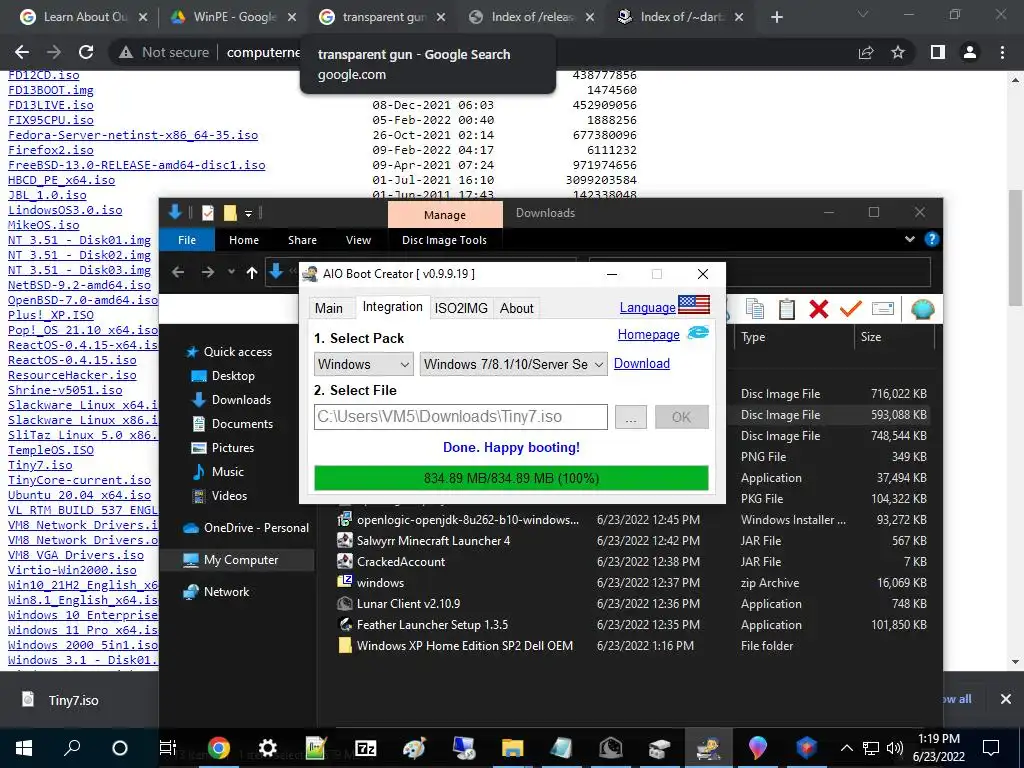Click the red X delete icon
This screenshot has width=1024, height=768.
(x=818, y=308)
